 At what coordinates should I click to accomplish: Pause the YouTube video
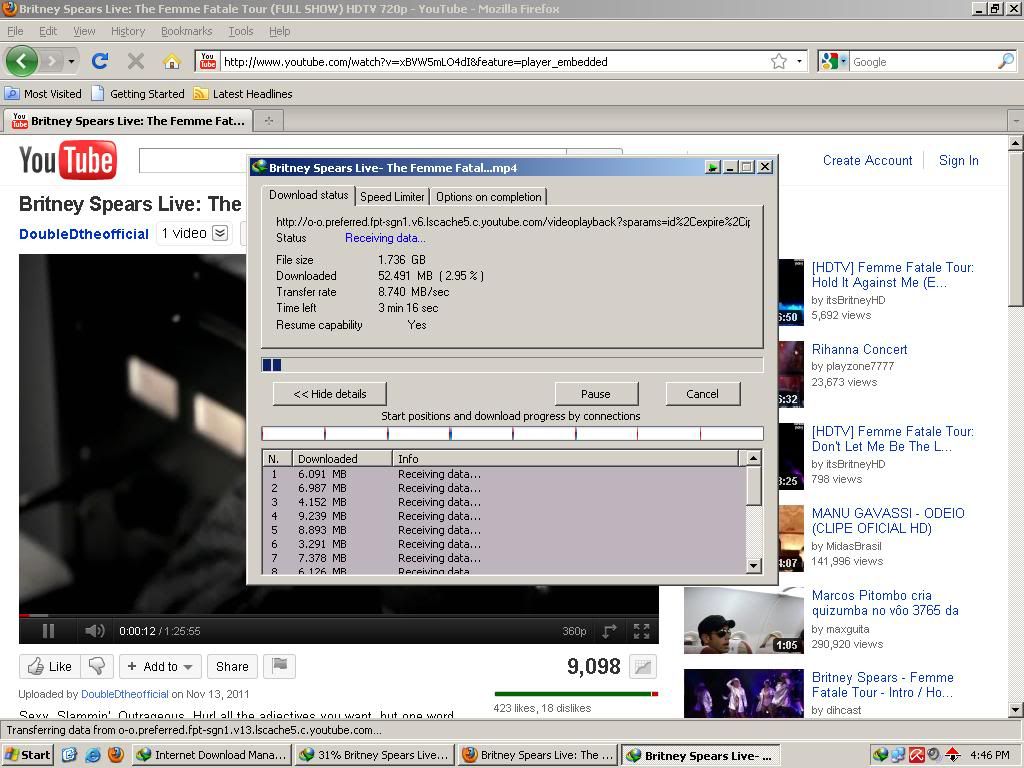(x=48, y=631)
